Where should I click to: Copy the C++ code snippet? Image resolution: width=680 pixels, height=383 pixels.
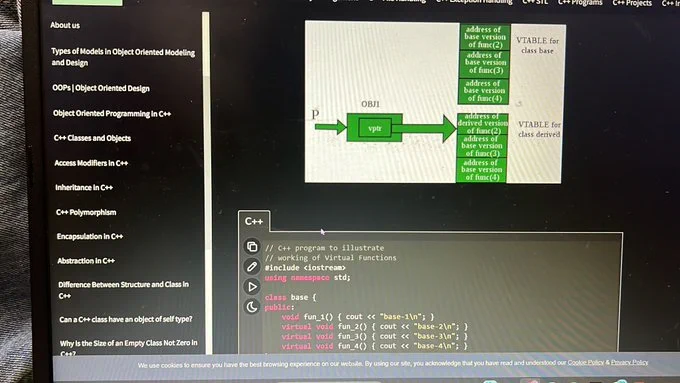click(x=252, y=246)
